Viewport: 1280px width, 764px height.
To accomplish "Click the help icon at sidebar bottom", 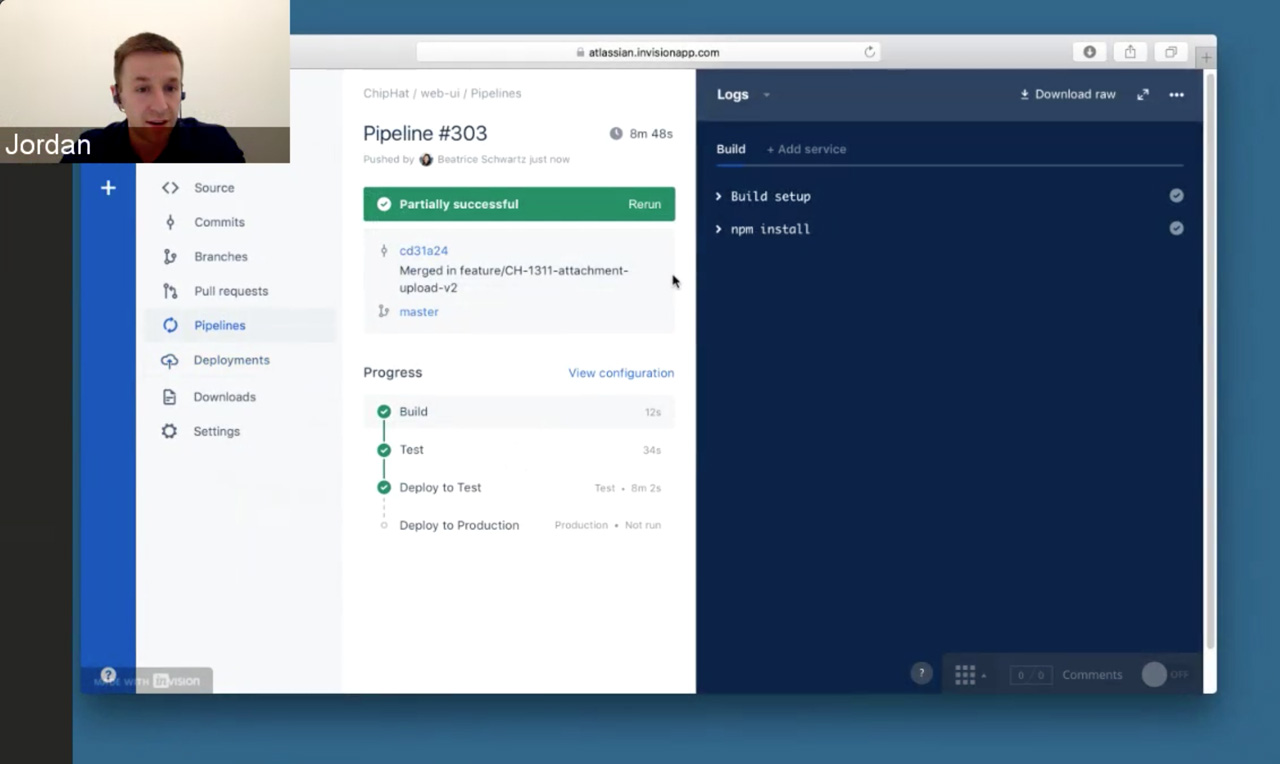I will coord(108,675).
